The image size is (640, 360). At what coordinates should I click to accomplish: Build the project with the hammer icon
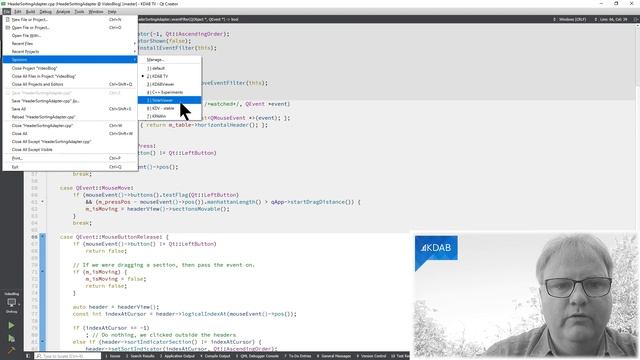tap(11, 350)
